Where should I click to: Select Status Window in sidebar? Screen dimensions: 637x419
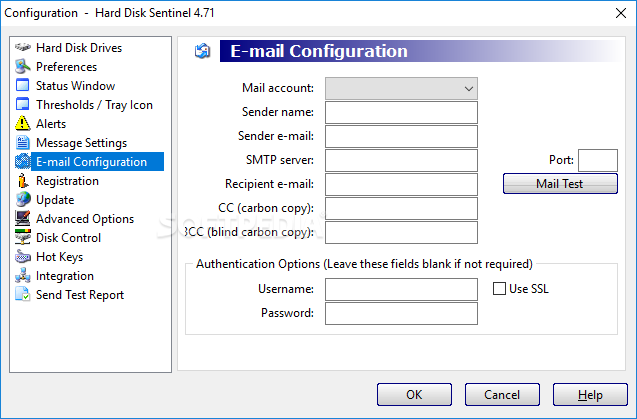pyautogui.click(x=76, y=86)
